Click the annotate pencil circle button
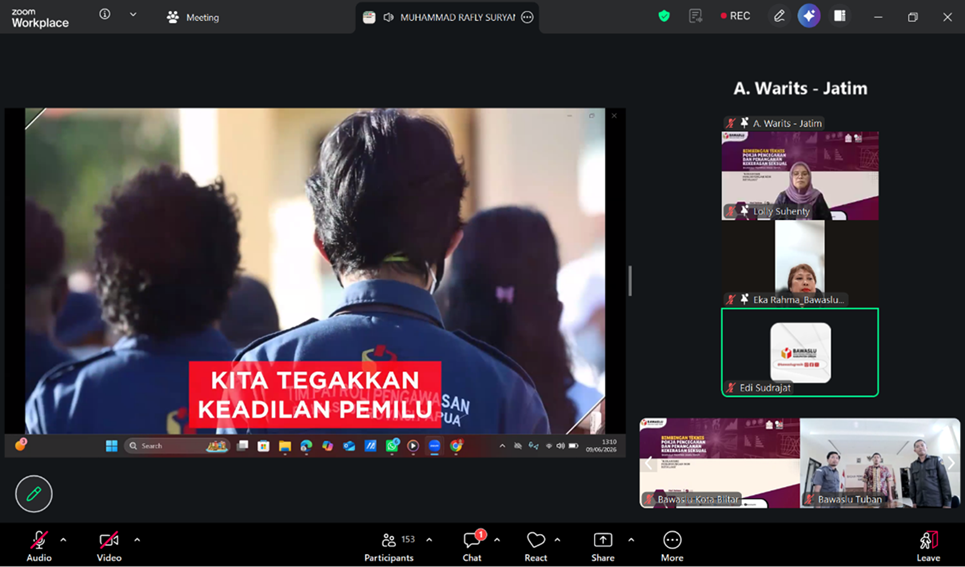Image resolution: width=965 pixels, height=567 pixels. click(34, 494)
